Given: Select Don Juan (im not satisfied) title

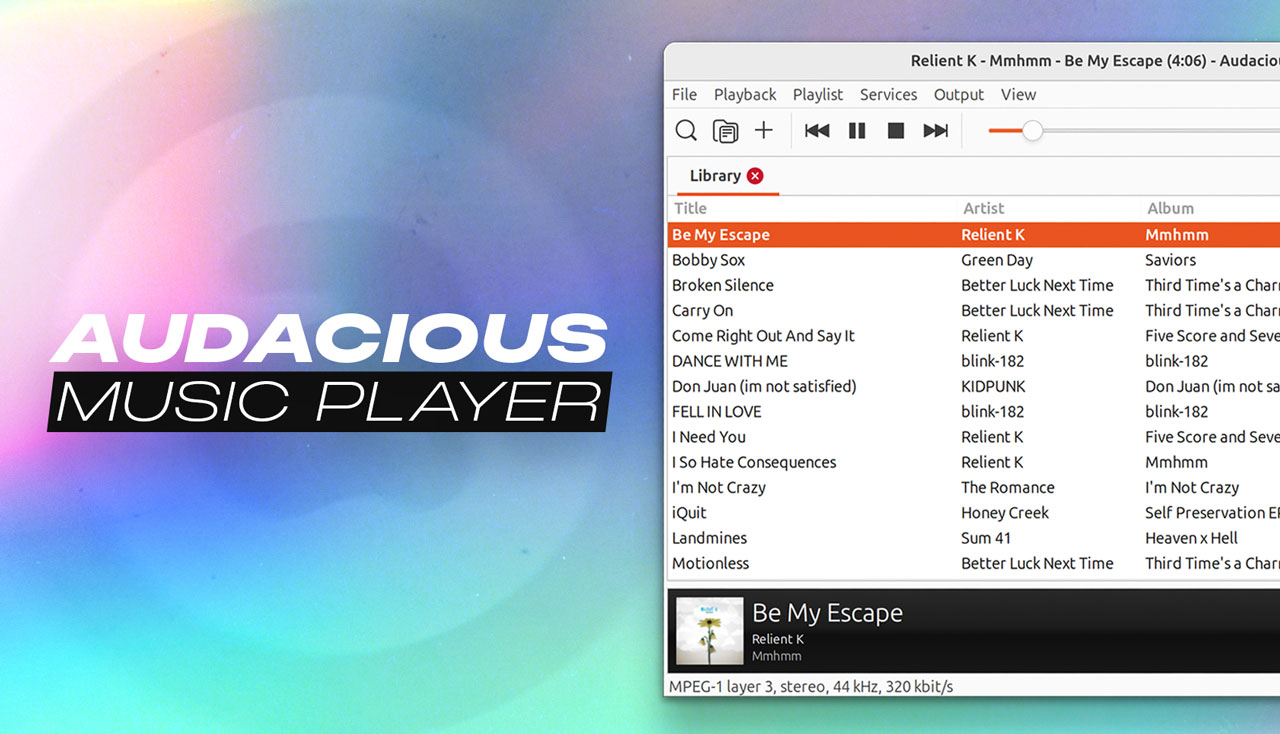Looking at the screenshot, I should [764, 386].
